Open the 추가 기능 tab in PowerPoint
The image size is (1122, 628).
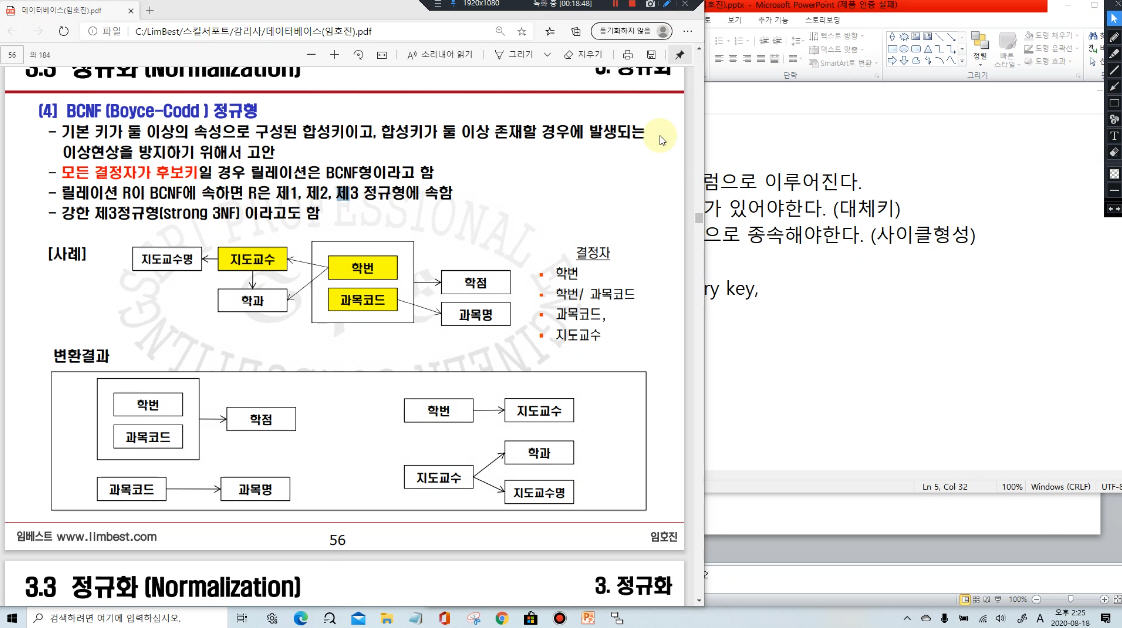coord(773,20)
